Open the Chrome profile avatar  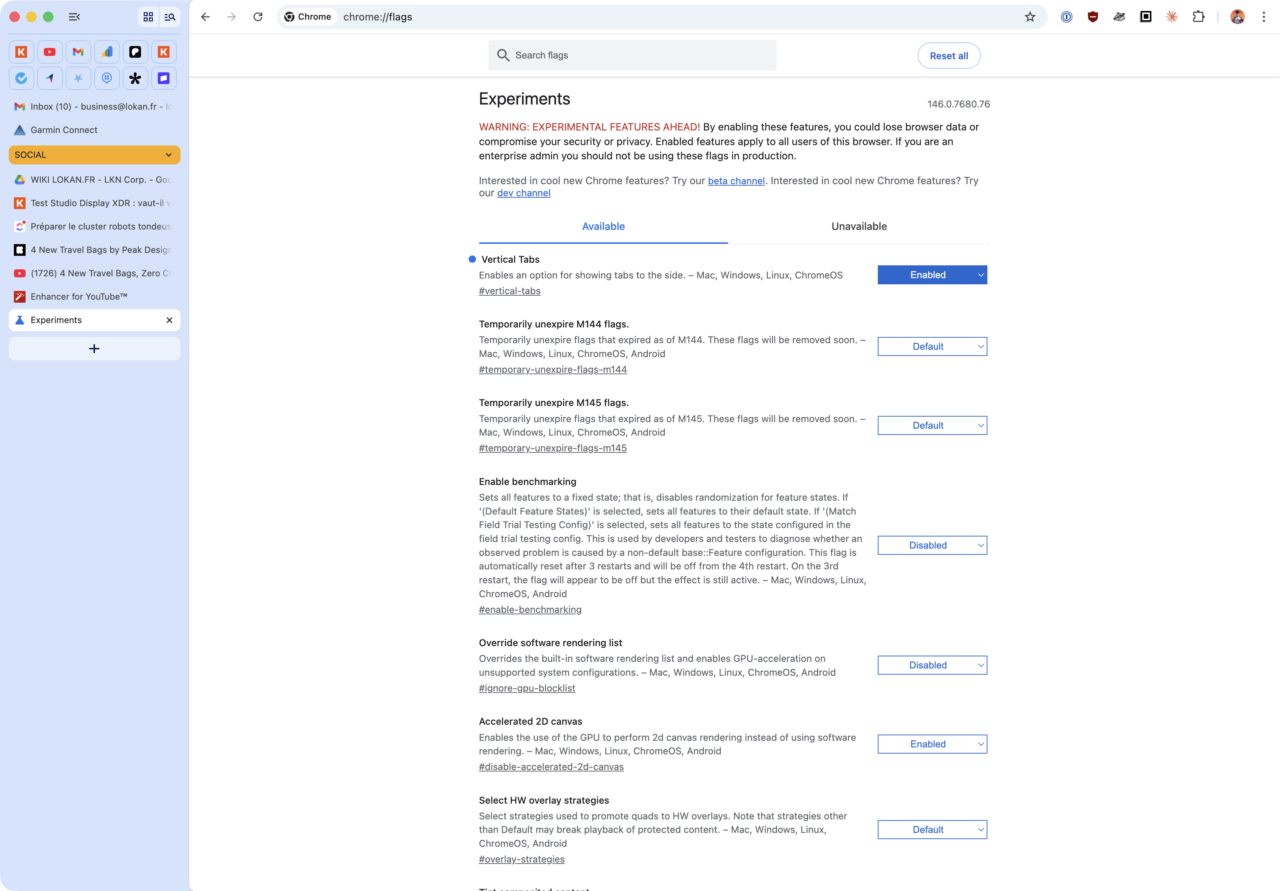point(1237,16)
